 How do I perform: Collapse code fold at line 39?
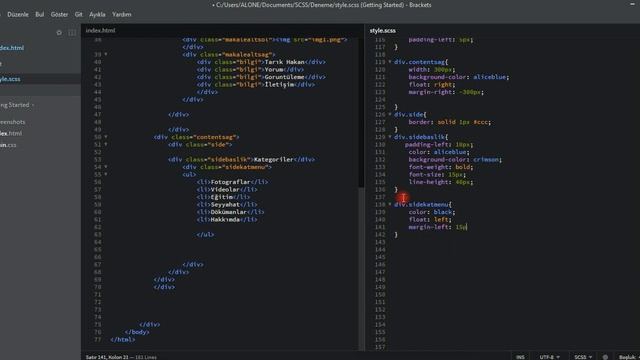coord(106,54)
